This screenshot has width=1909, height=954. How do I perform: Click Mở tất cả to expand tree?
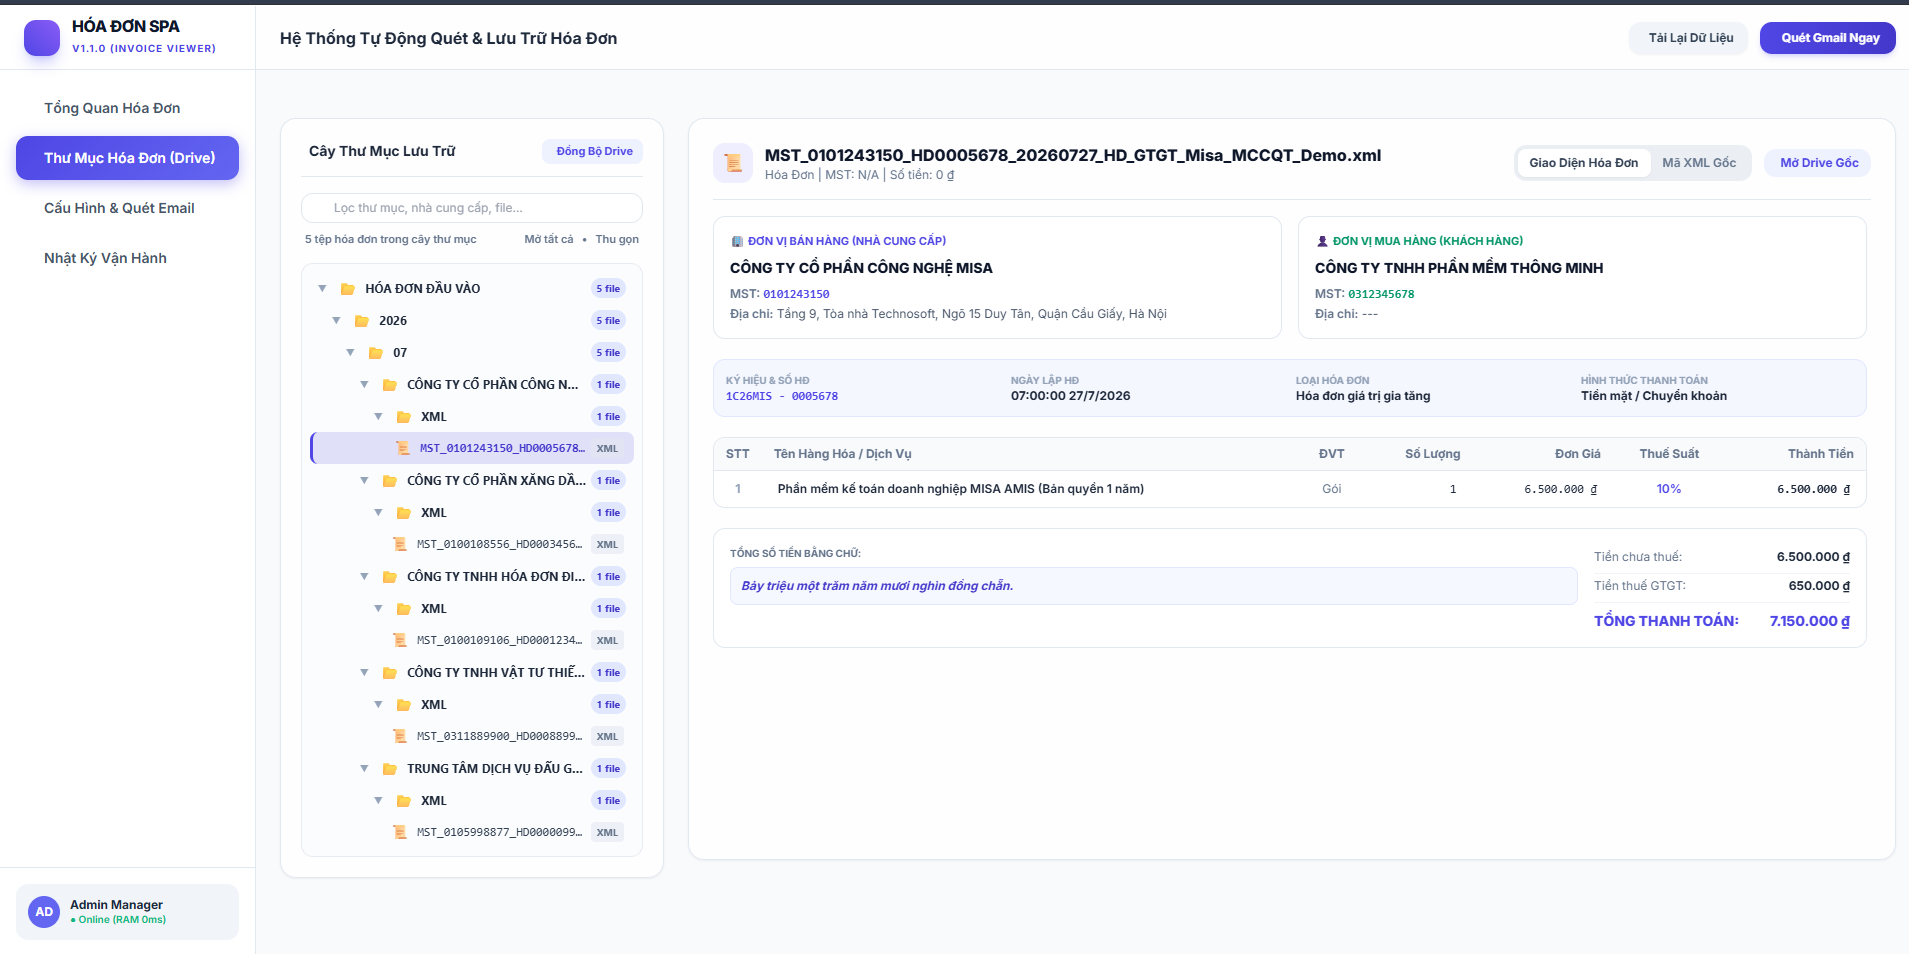(x=549, y=240)
